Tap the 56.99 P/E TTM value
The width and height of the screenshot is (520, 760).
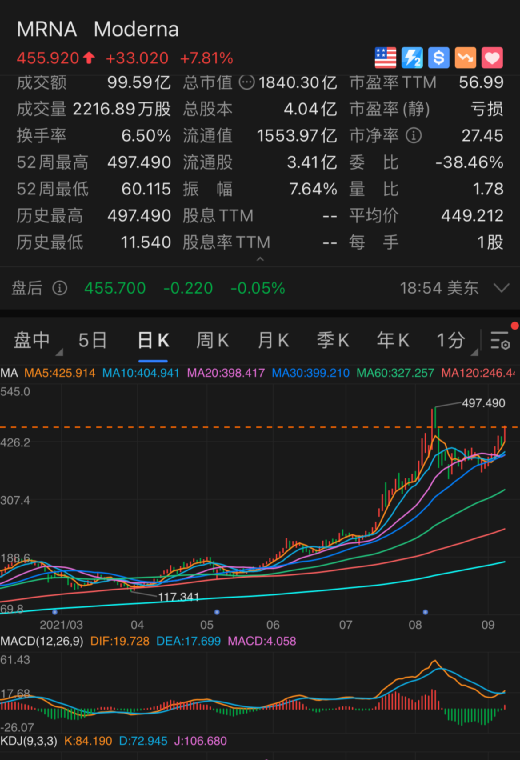point(481,82)
